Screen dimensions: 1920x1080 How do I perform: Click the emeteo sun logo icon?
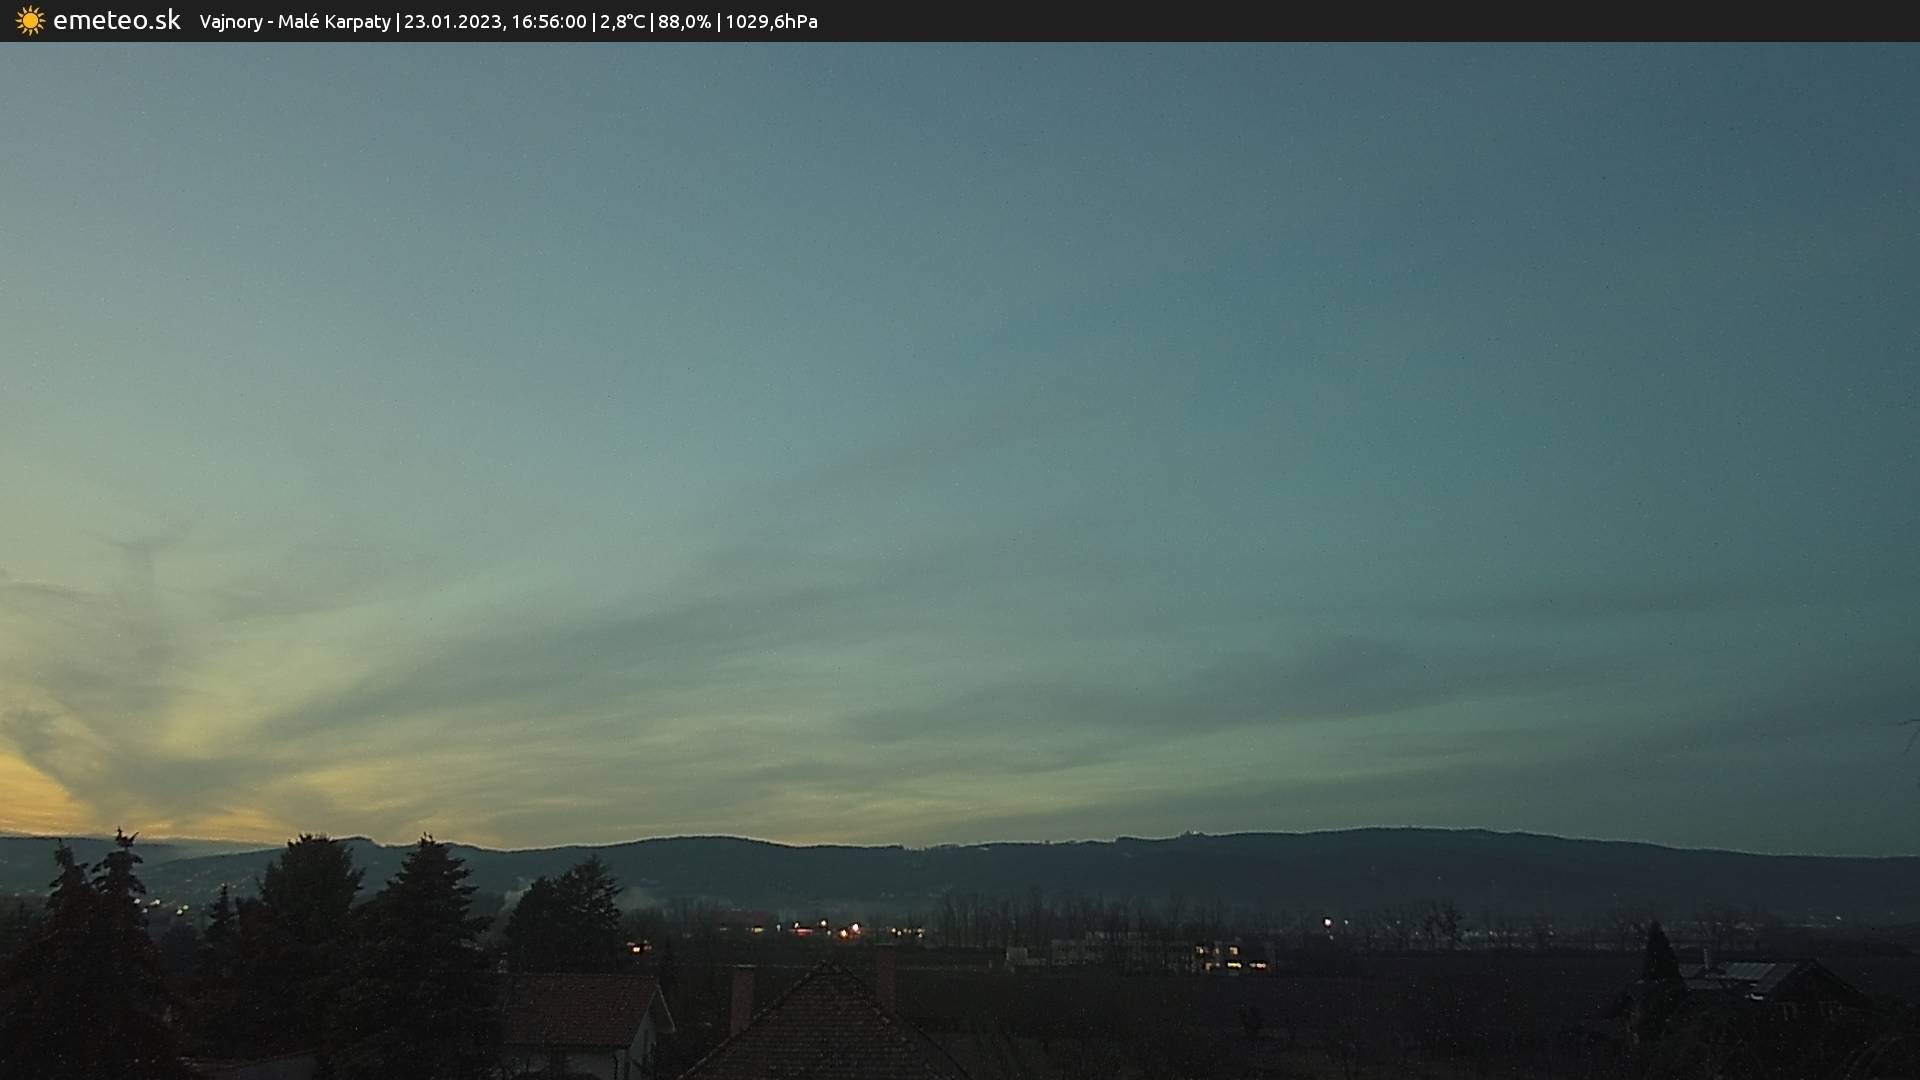pos(30,20)
